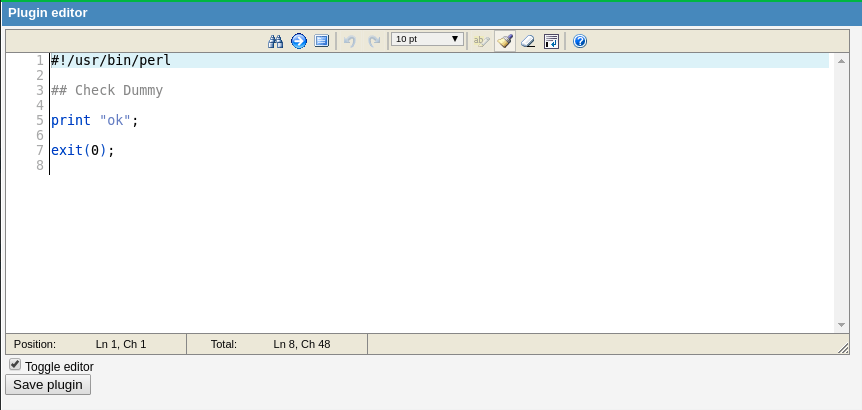Click the scrollbar down arrow
This screenshot has height=410, width=862.
(842, 325)
